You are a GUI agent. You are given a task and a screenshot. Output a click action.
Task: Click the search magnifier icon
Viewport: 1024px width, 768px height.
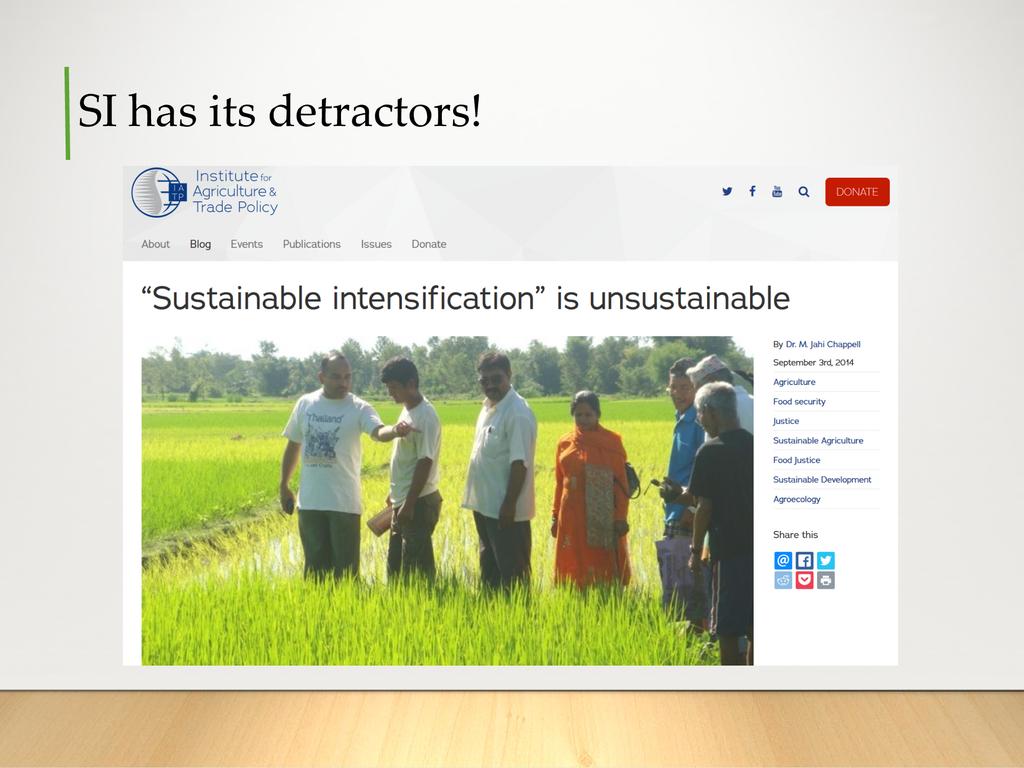(803, 192)
